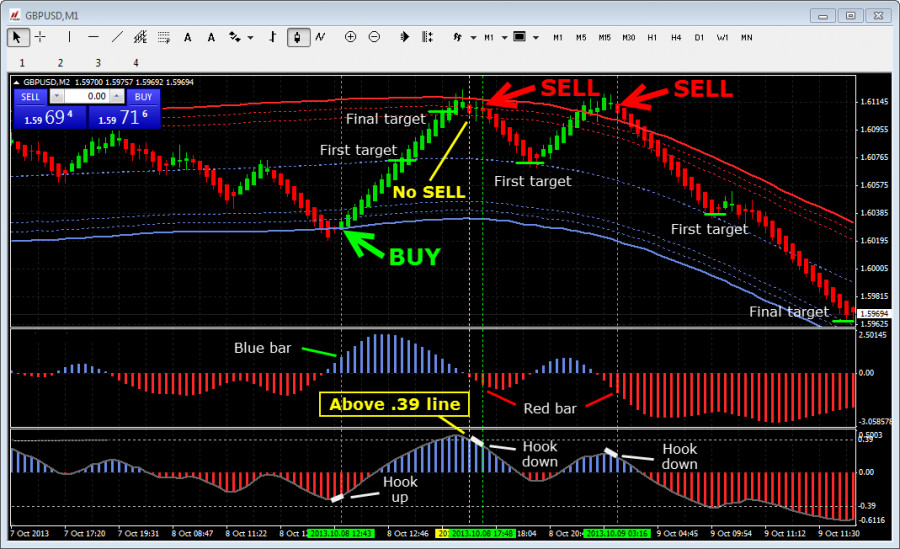Expand the periods dropdown arrow beside M1
The height and width of the screenshot is (549, 900).
[505, 38]
